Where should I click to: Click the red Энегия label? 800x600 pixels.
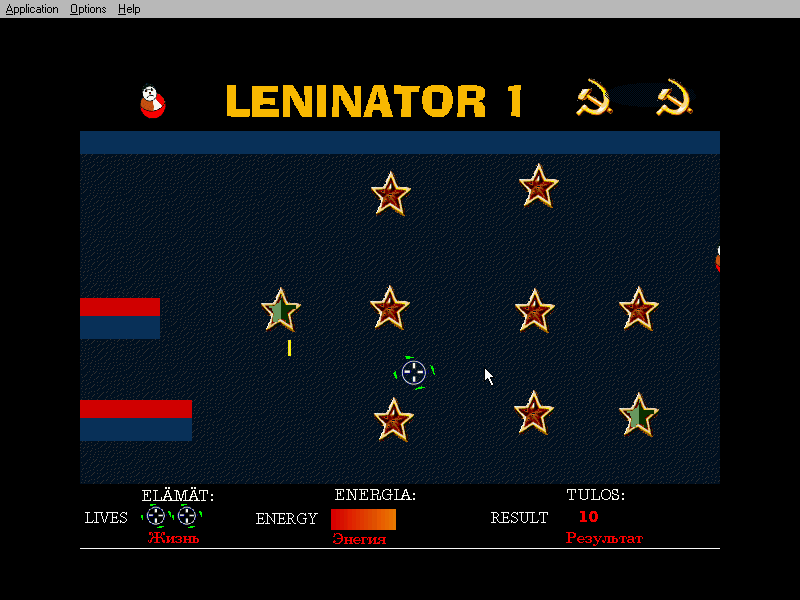tap(359, 539)
